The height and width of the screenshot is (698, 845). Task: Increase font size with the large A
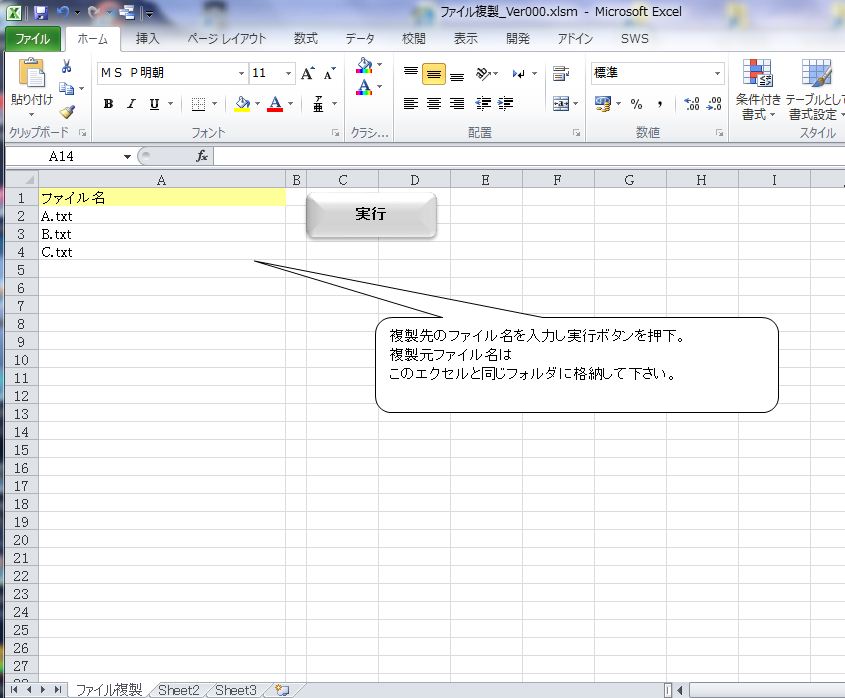pyautogui.click(x=308, y=73)
